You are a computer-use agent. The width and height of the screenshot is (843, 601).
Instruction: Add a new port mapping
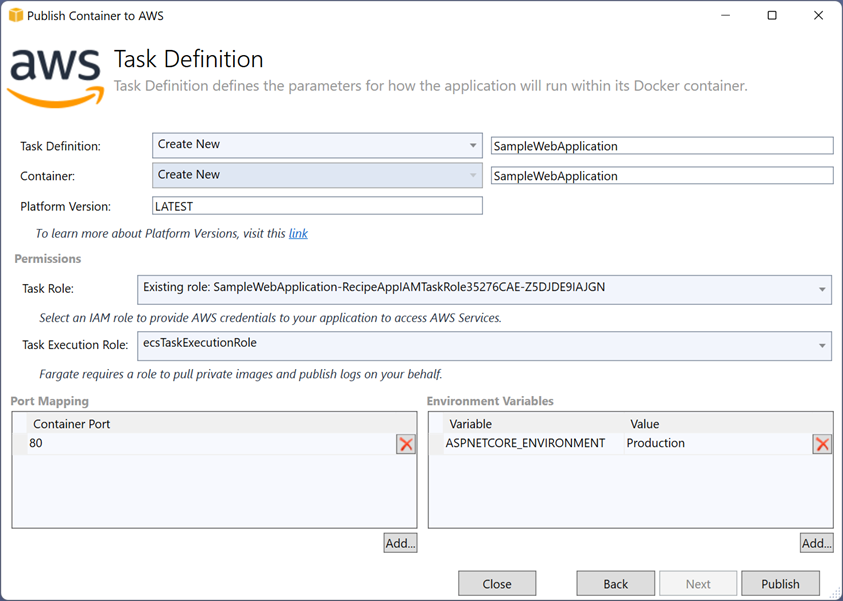pos(401,543)
